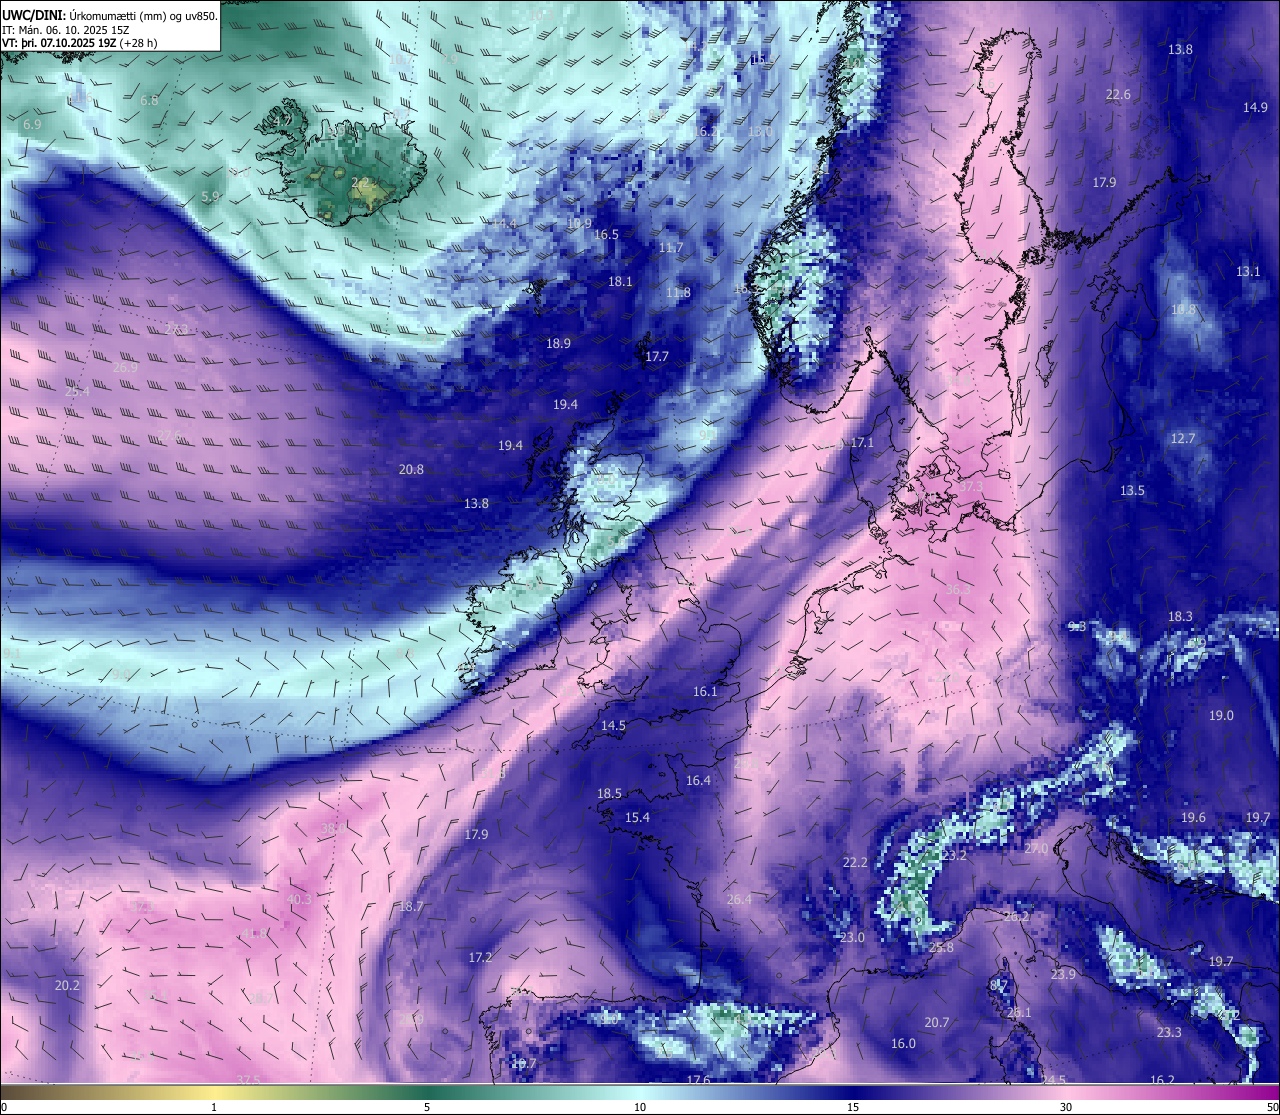1280x1115 pixels.
Task: Click the 19.0 value label
Action: click(x=1221, y=716)
